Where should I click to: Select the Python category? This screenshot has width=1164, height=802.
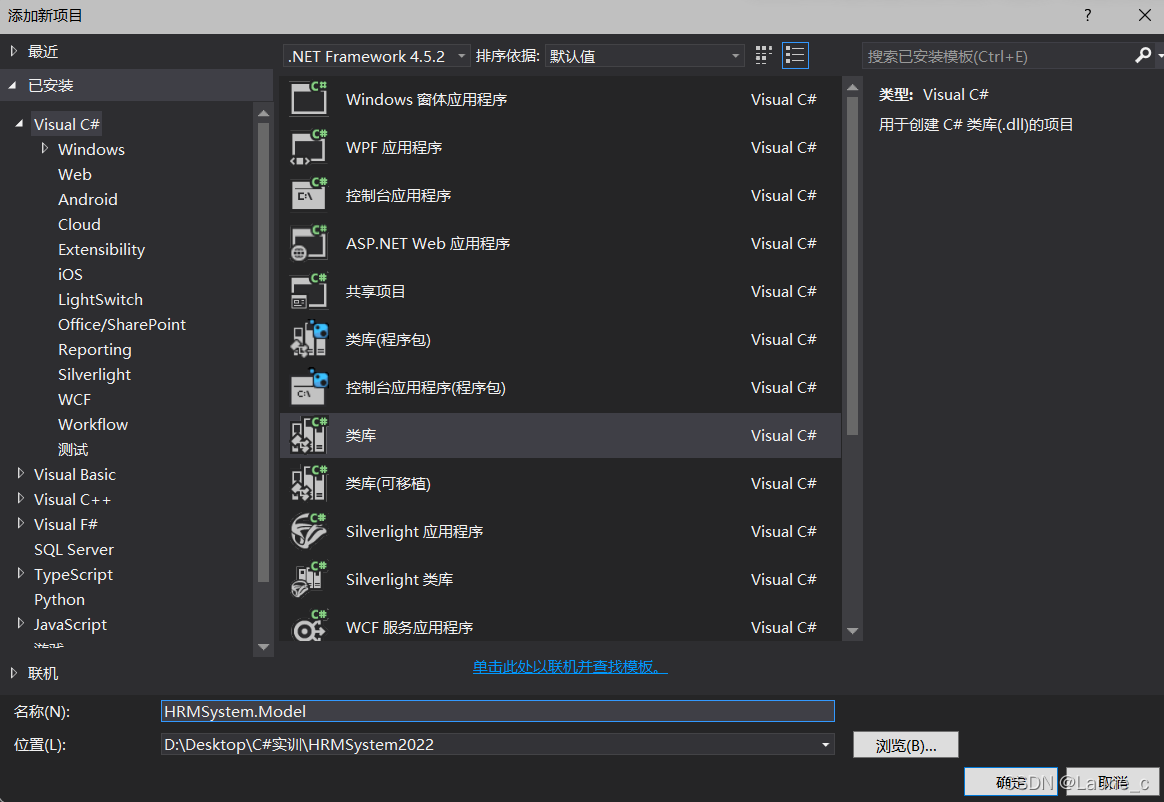59,599
